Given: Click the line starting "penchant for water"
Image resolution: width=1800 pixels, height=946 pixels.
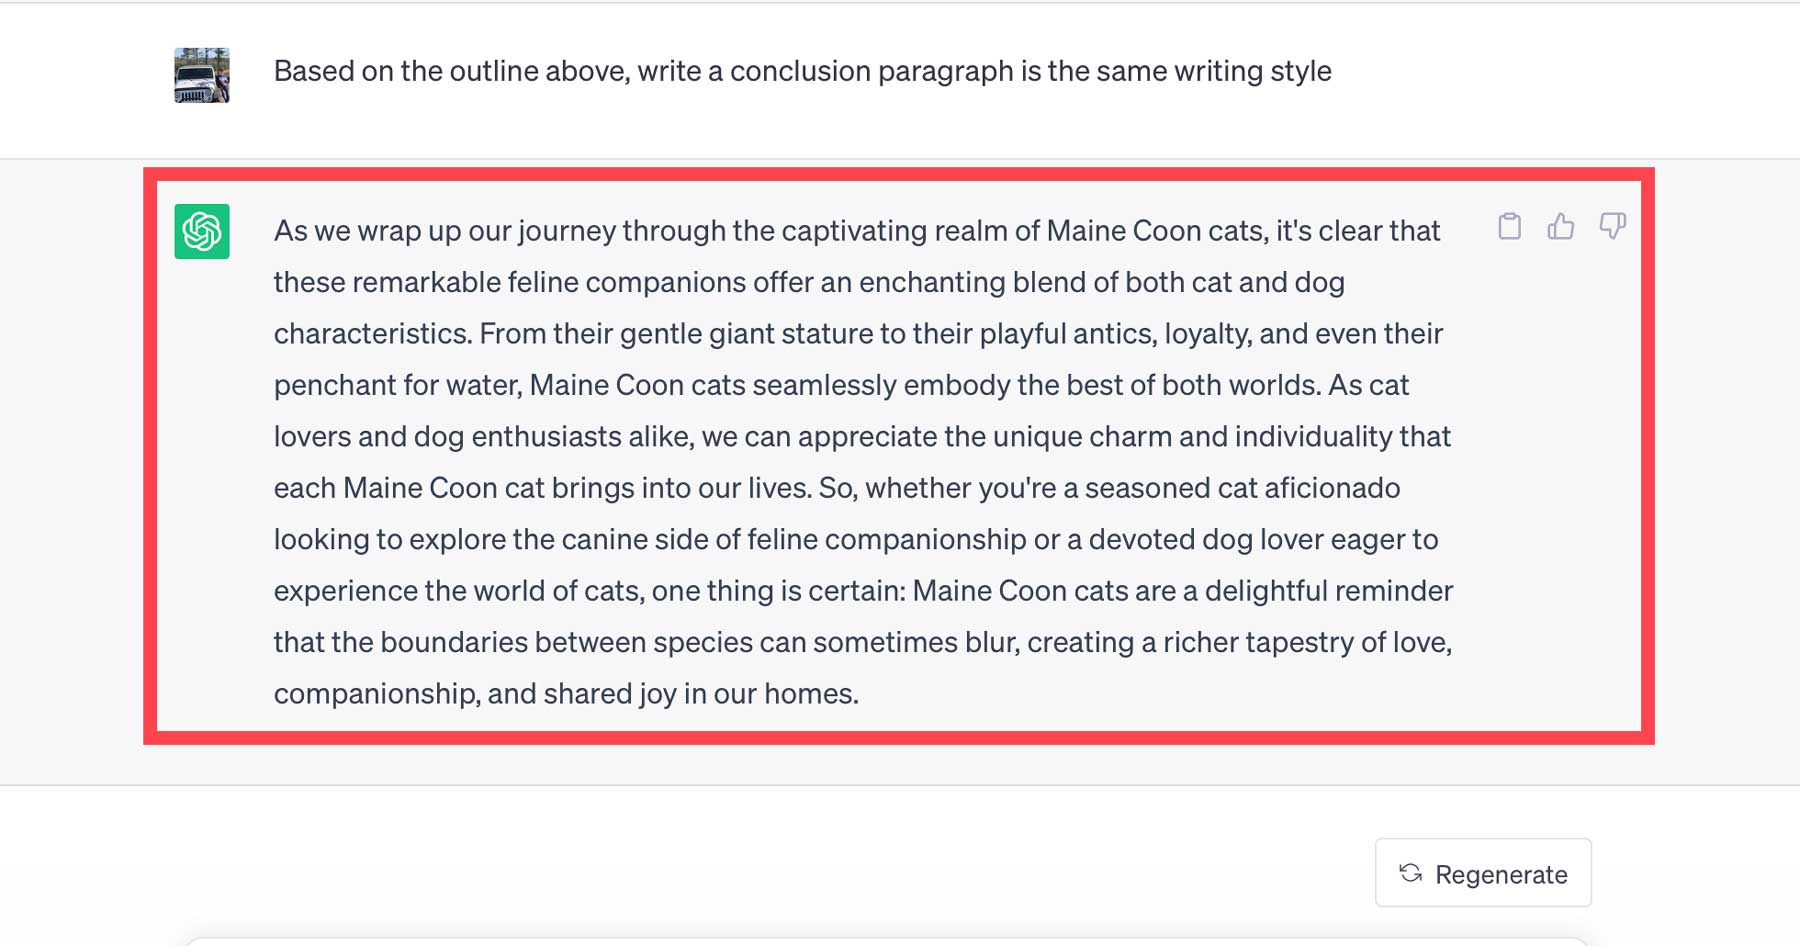Looking at the screenshot, I should (x=840, y=385).
